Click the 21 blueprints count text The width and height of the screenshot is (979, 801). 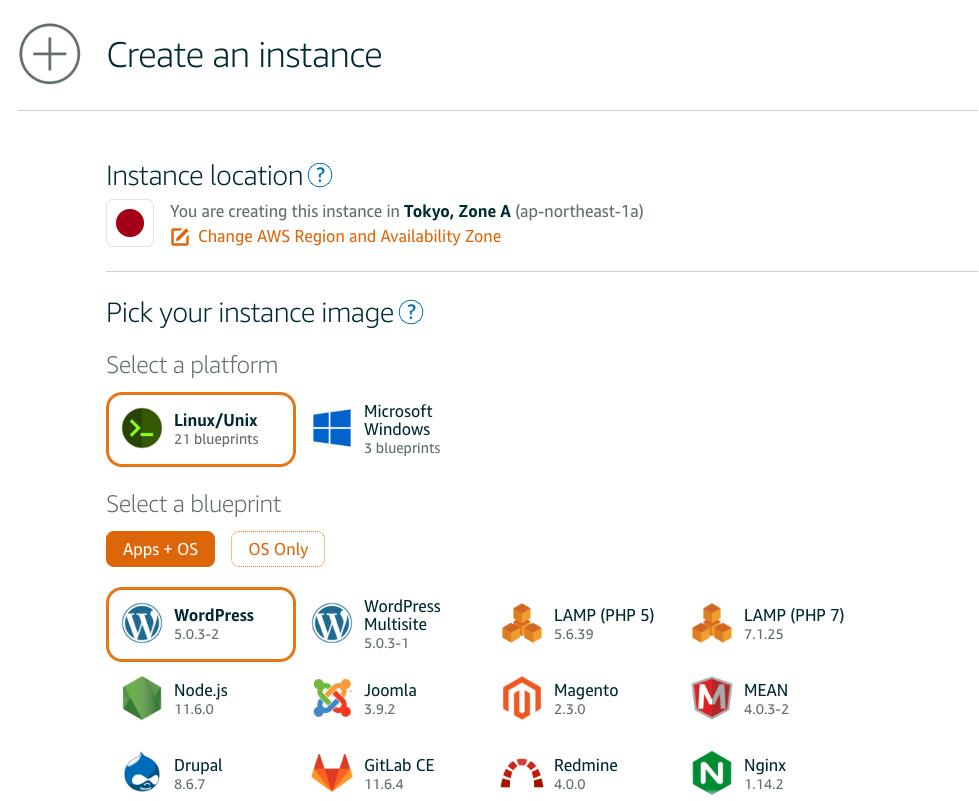click(x=216, y=439)
